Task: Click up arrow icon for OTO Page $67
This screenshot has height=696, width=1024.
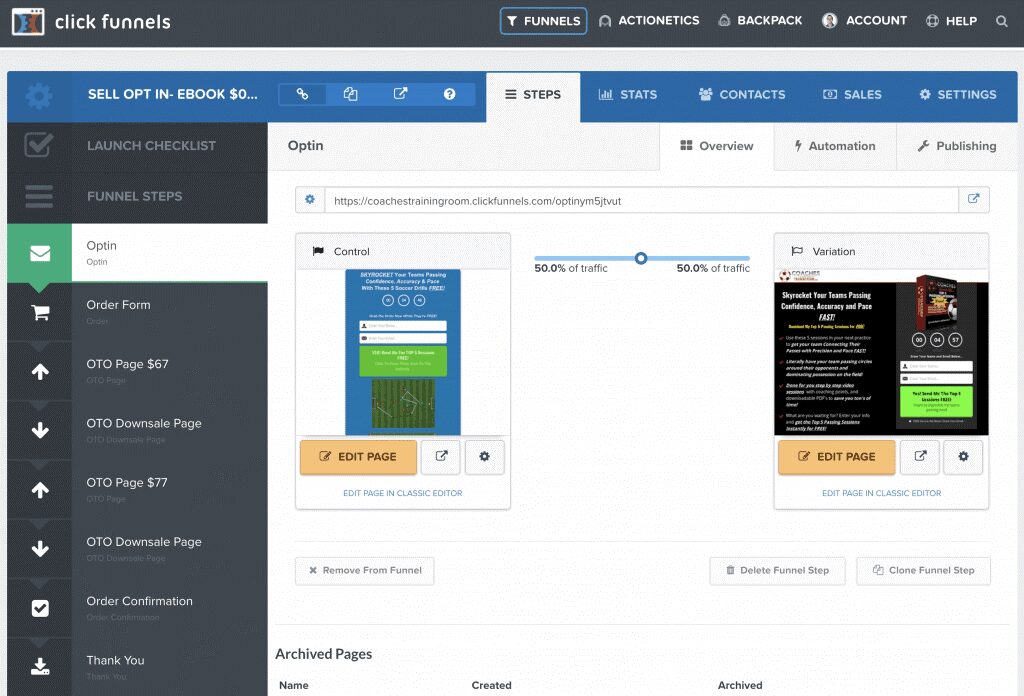Action: (x=40, y=372)
